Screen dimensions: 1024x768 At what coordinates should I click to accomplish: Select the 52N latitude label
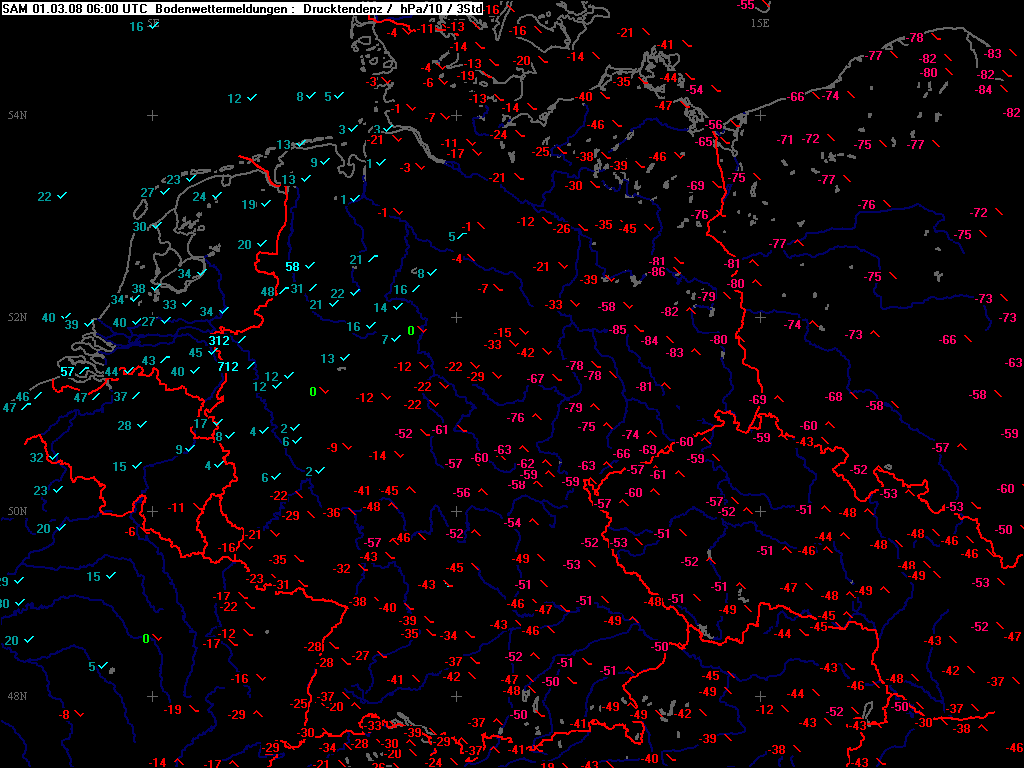coord(17,317)
